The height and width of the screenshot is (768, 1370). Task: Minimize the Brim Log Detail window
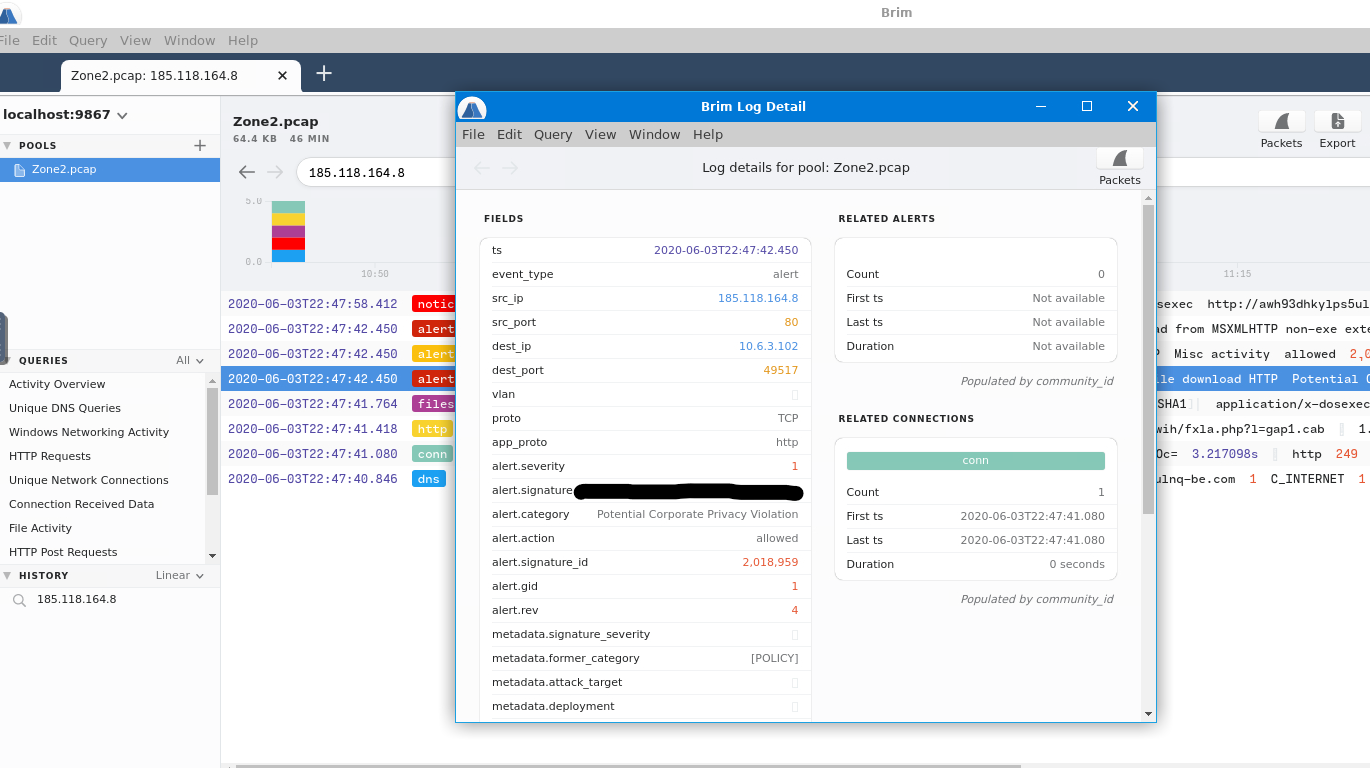(1041, 106)
